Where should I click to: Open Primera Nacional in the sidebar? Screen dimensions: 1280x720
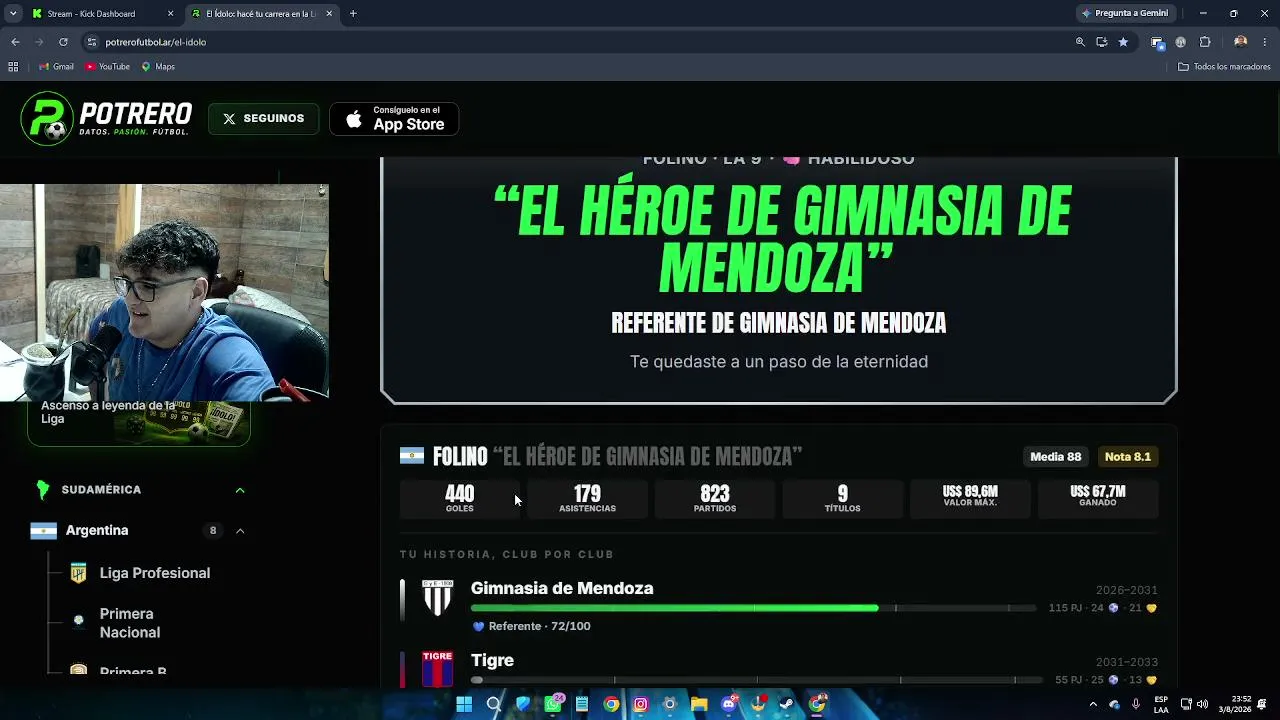(x=130, y=623)
